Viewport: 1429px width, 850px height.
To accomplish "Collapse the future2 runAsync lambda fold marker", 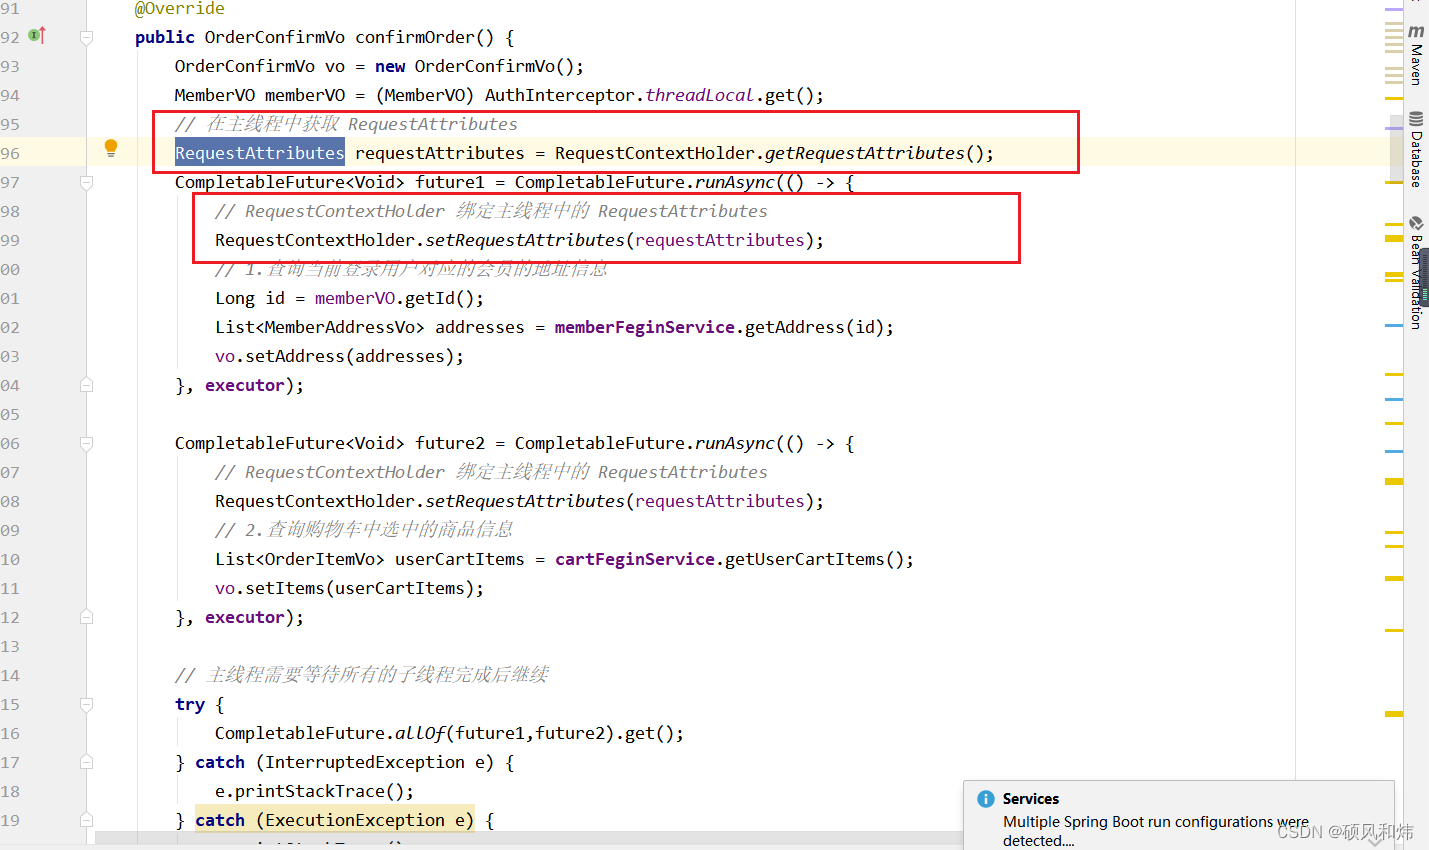I will coord(87,444).
